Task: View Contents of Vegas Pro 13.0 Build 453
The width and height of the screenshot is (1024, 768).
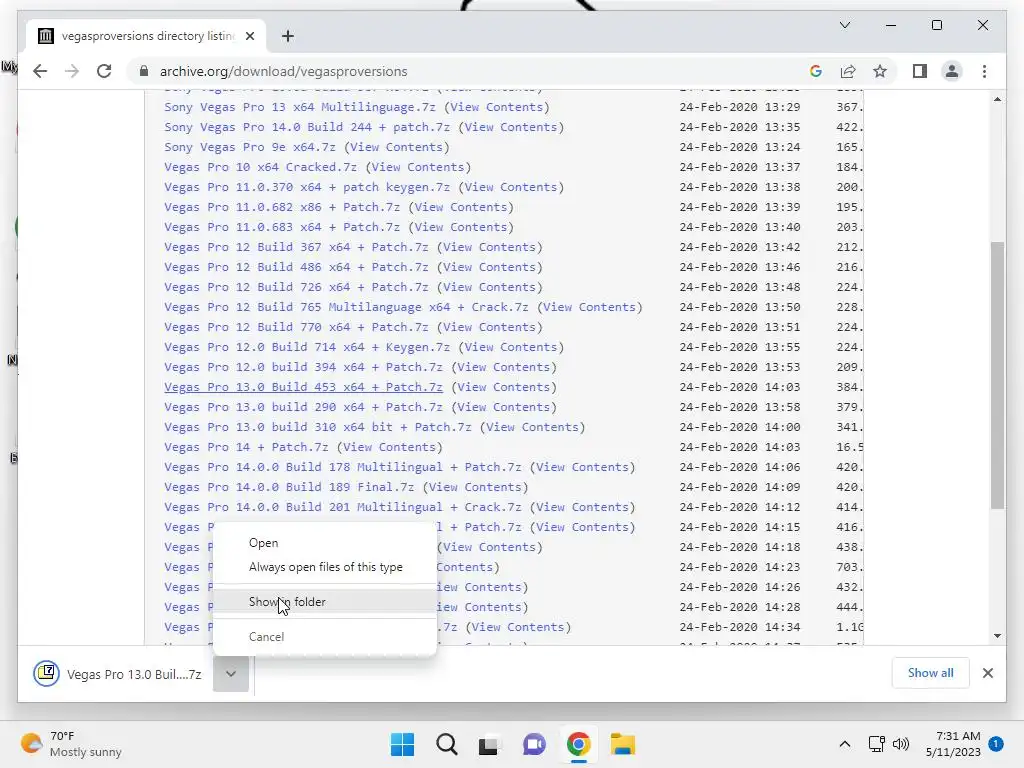Action: pyautogui.click(x=504, y=387)
